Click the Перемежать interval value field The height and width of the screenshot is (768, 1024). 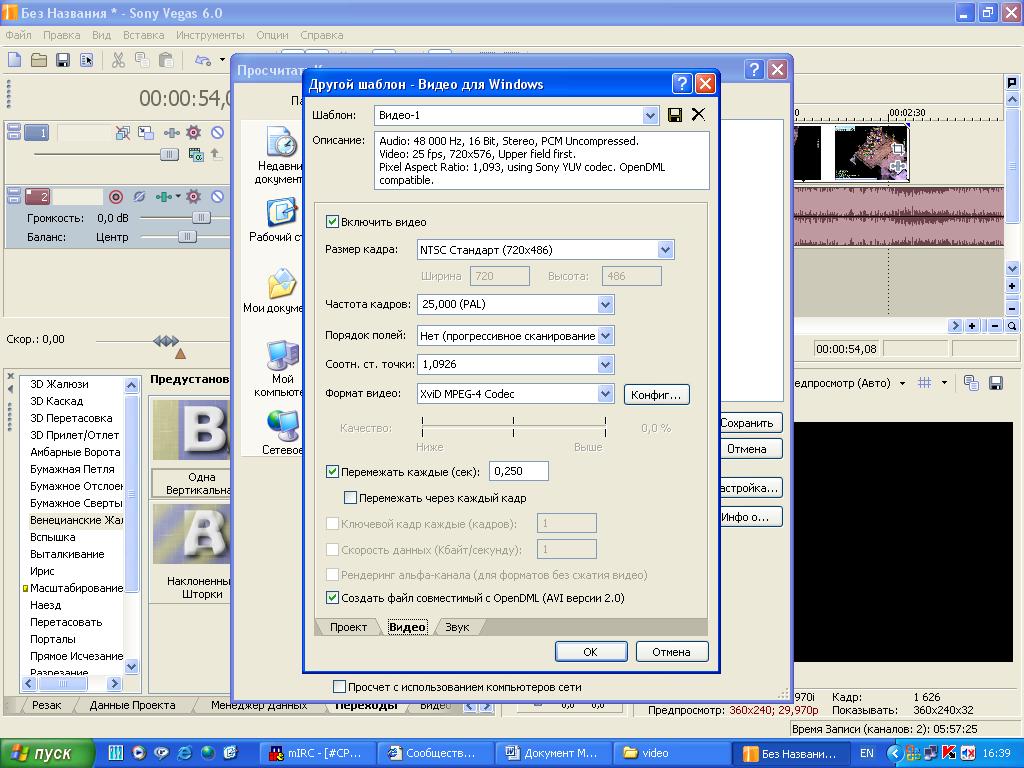pos(519,471)
